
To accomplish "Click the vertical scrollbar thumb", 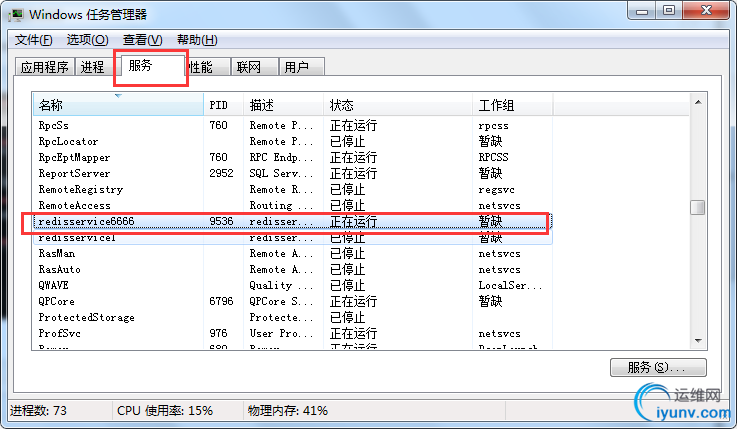I will tap(698, 207).
